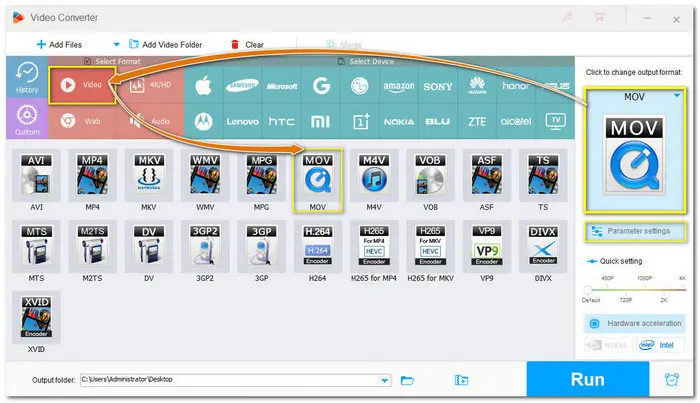Open Nokia device presets

399,121
